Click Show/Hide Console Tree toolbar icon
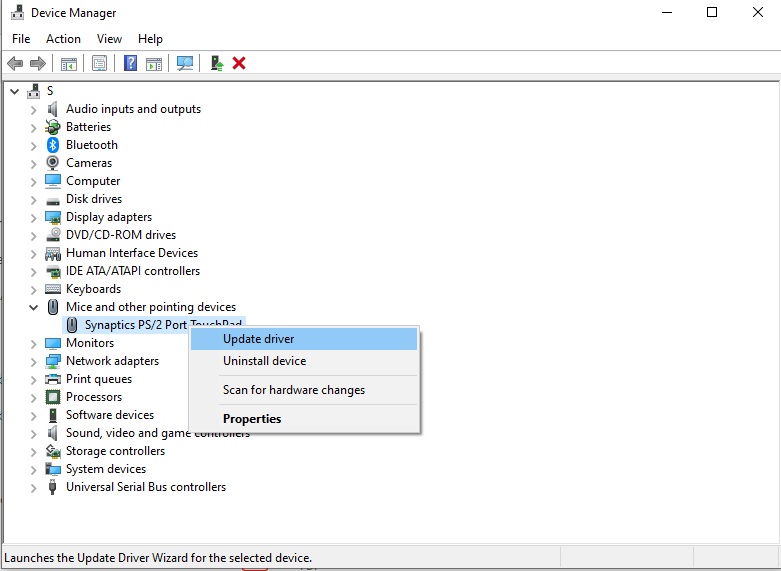 [68, 63]
